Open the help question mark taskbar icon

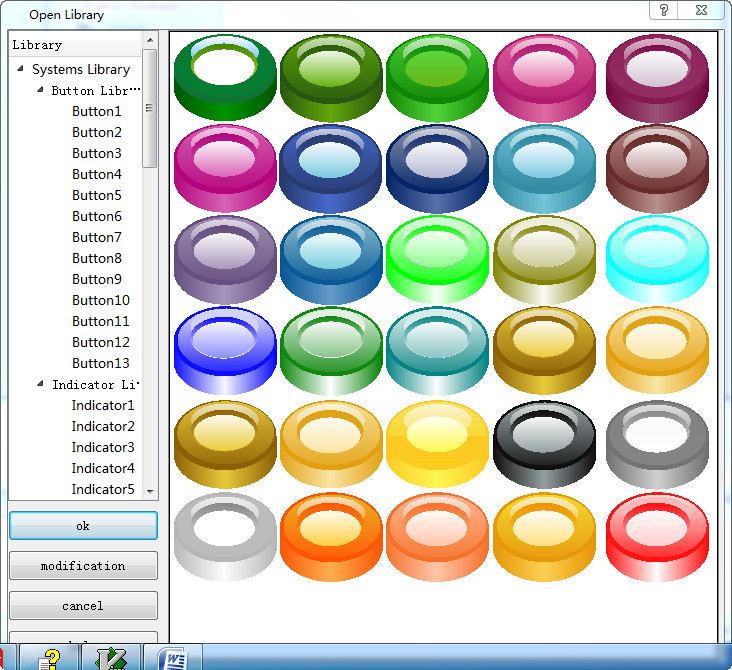[x=49, y=658]
